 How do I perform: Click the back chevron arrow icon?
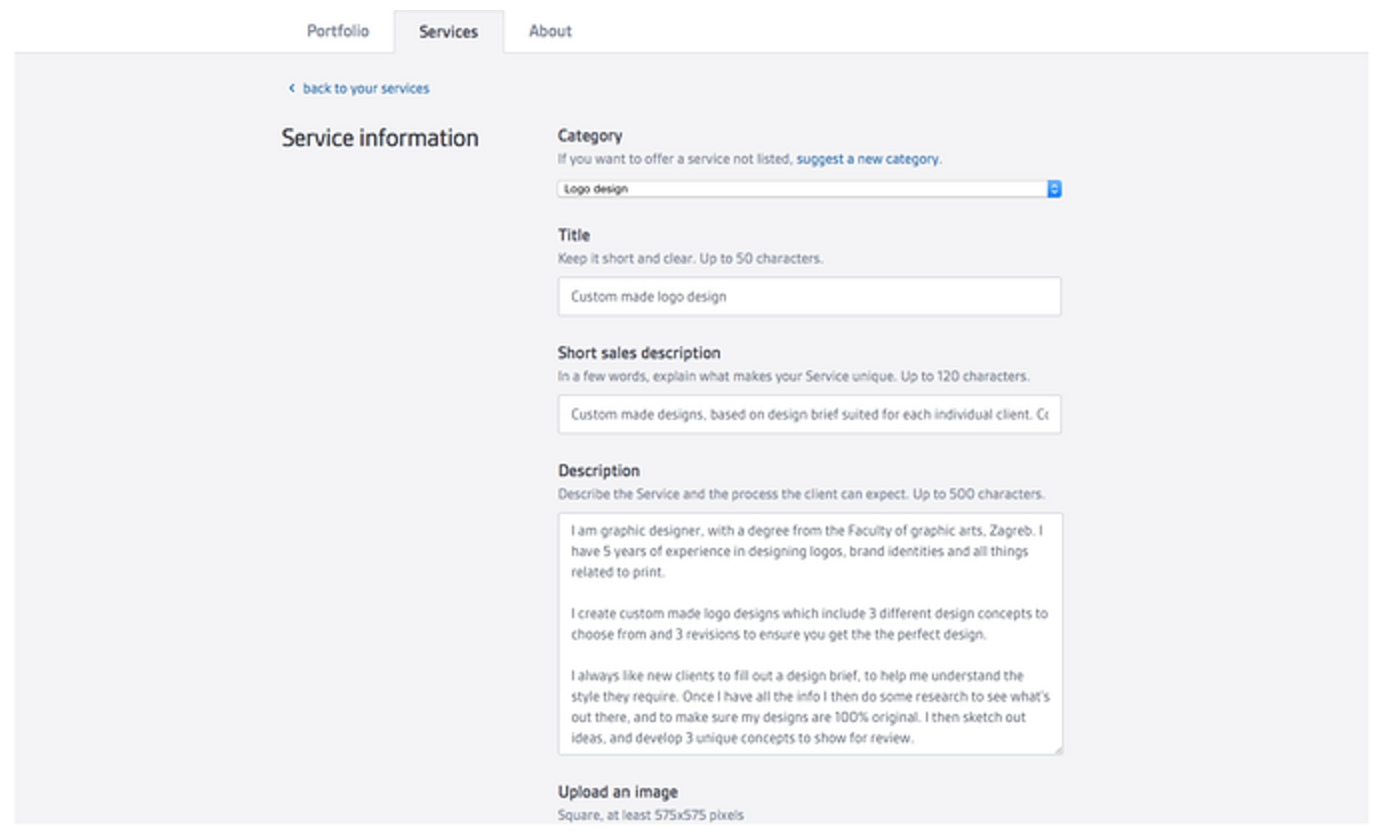(x=291, y=89)
